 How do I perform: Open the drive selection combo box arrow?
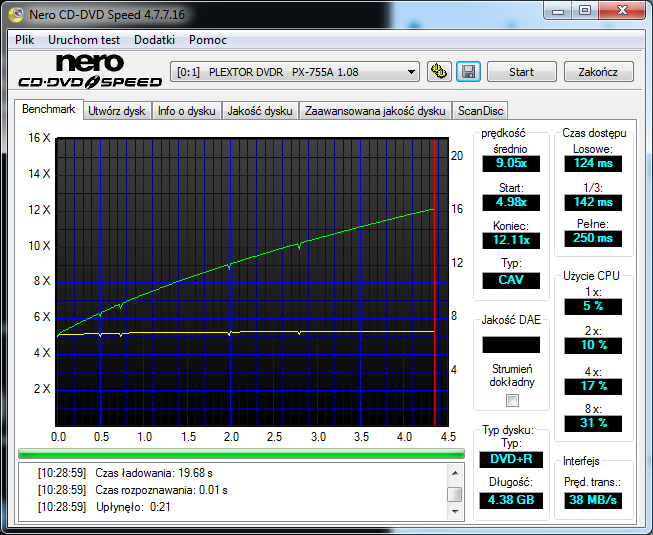411,72
